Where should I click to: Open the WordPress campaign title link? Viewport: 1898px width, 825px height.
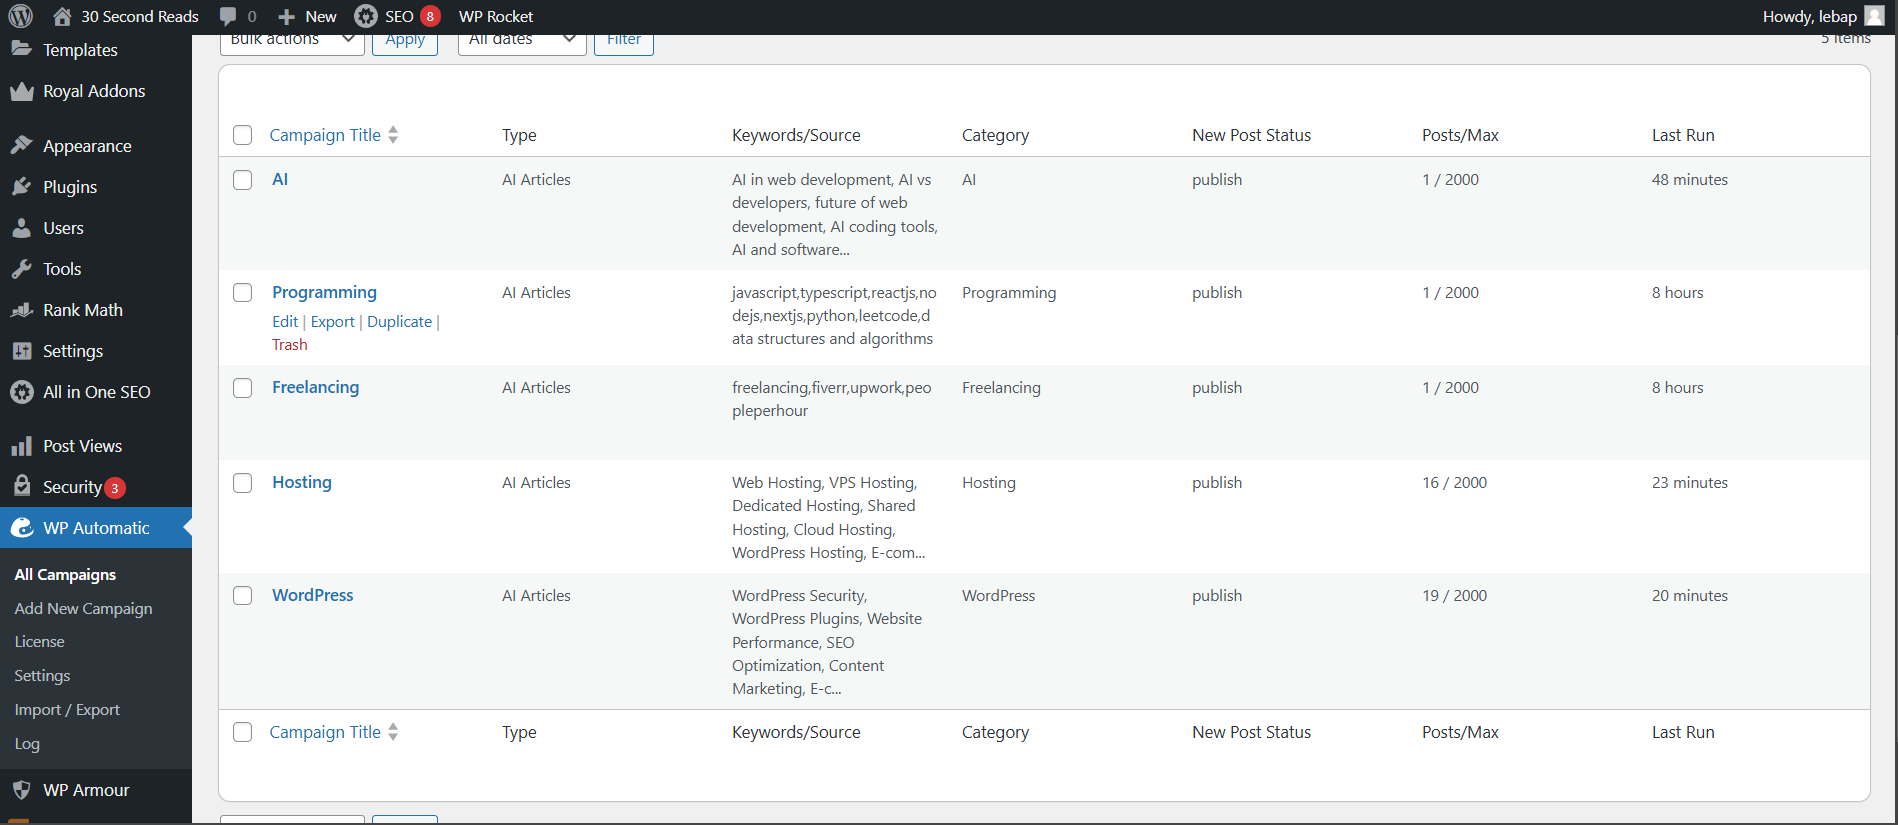[x=313, y=595]
